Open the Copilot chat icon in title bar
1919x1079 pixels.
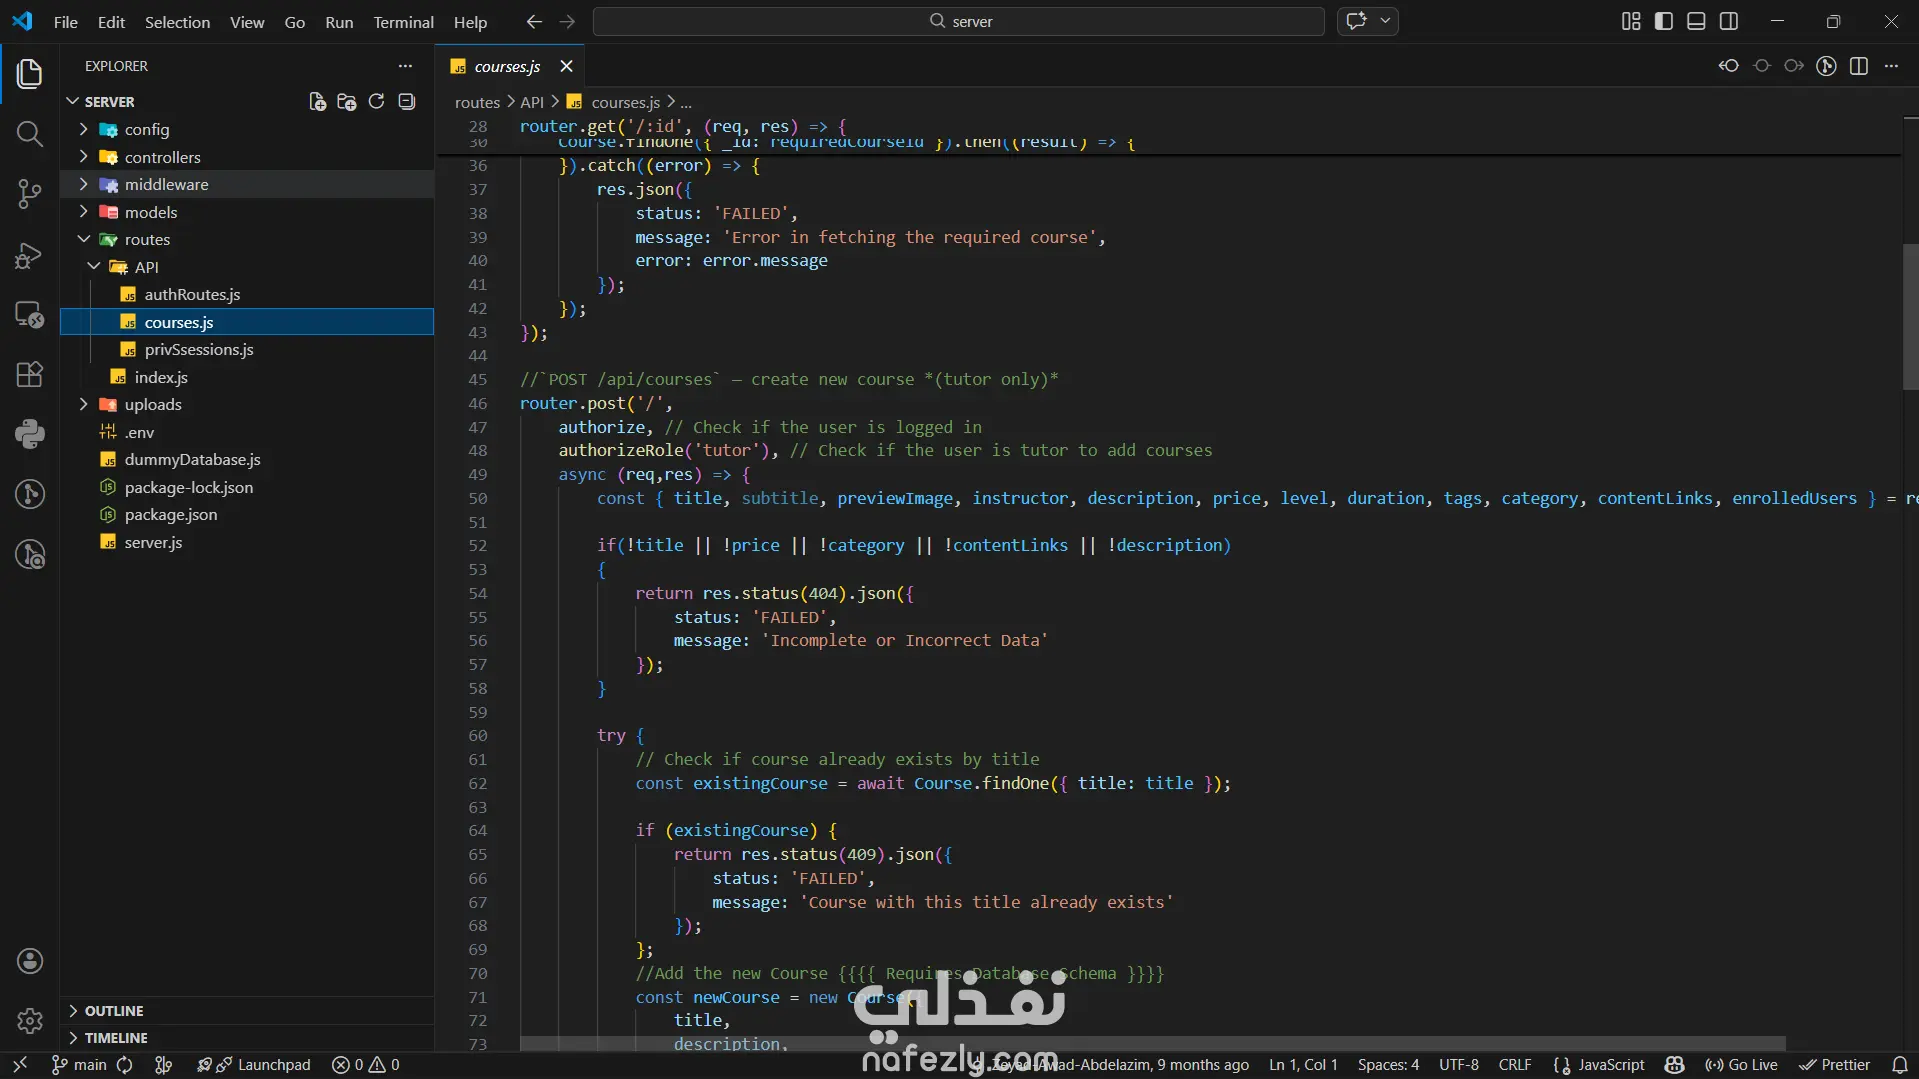coord(1356,21)
